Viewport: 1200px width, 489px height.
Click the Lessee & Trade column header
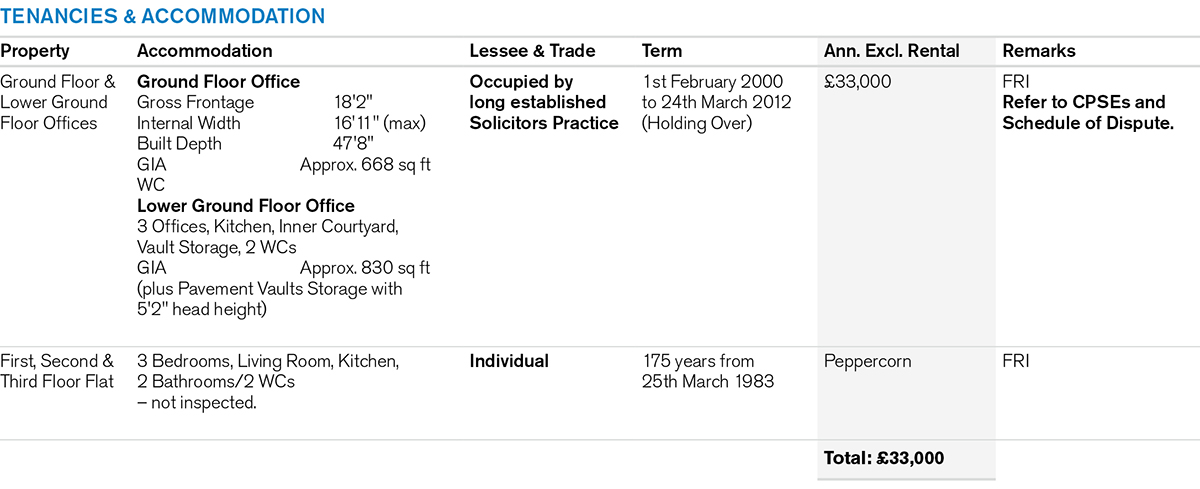[x=532, y=51]
